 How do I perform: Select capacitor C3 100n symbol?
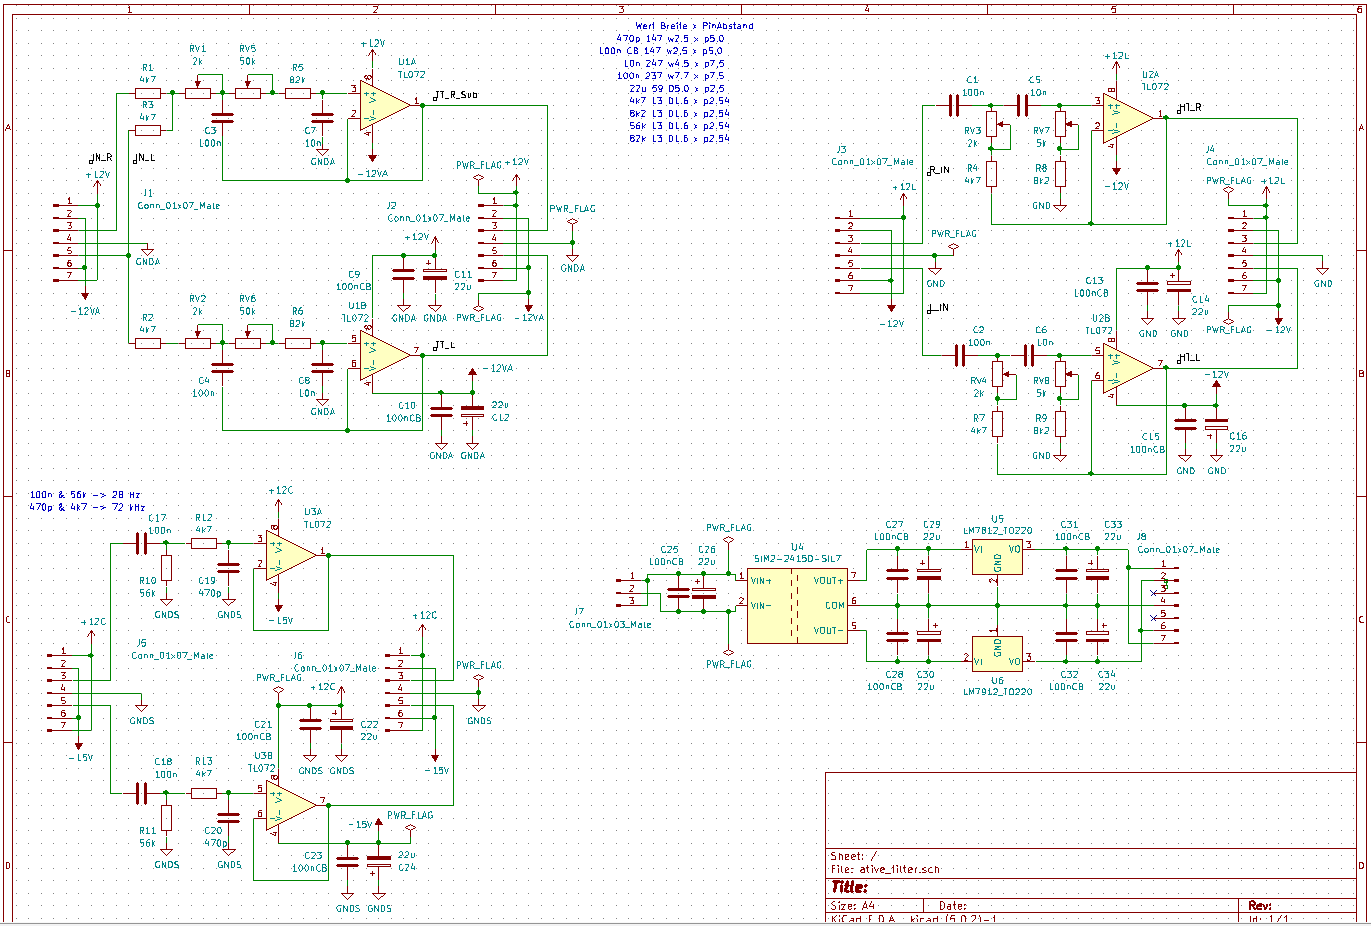point(222,118)
